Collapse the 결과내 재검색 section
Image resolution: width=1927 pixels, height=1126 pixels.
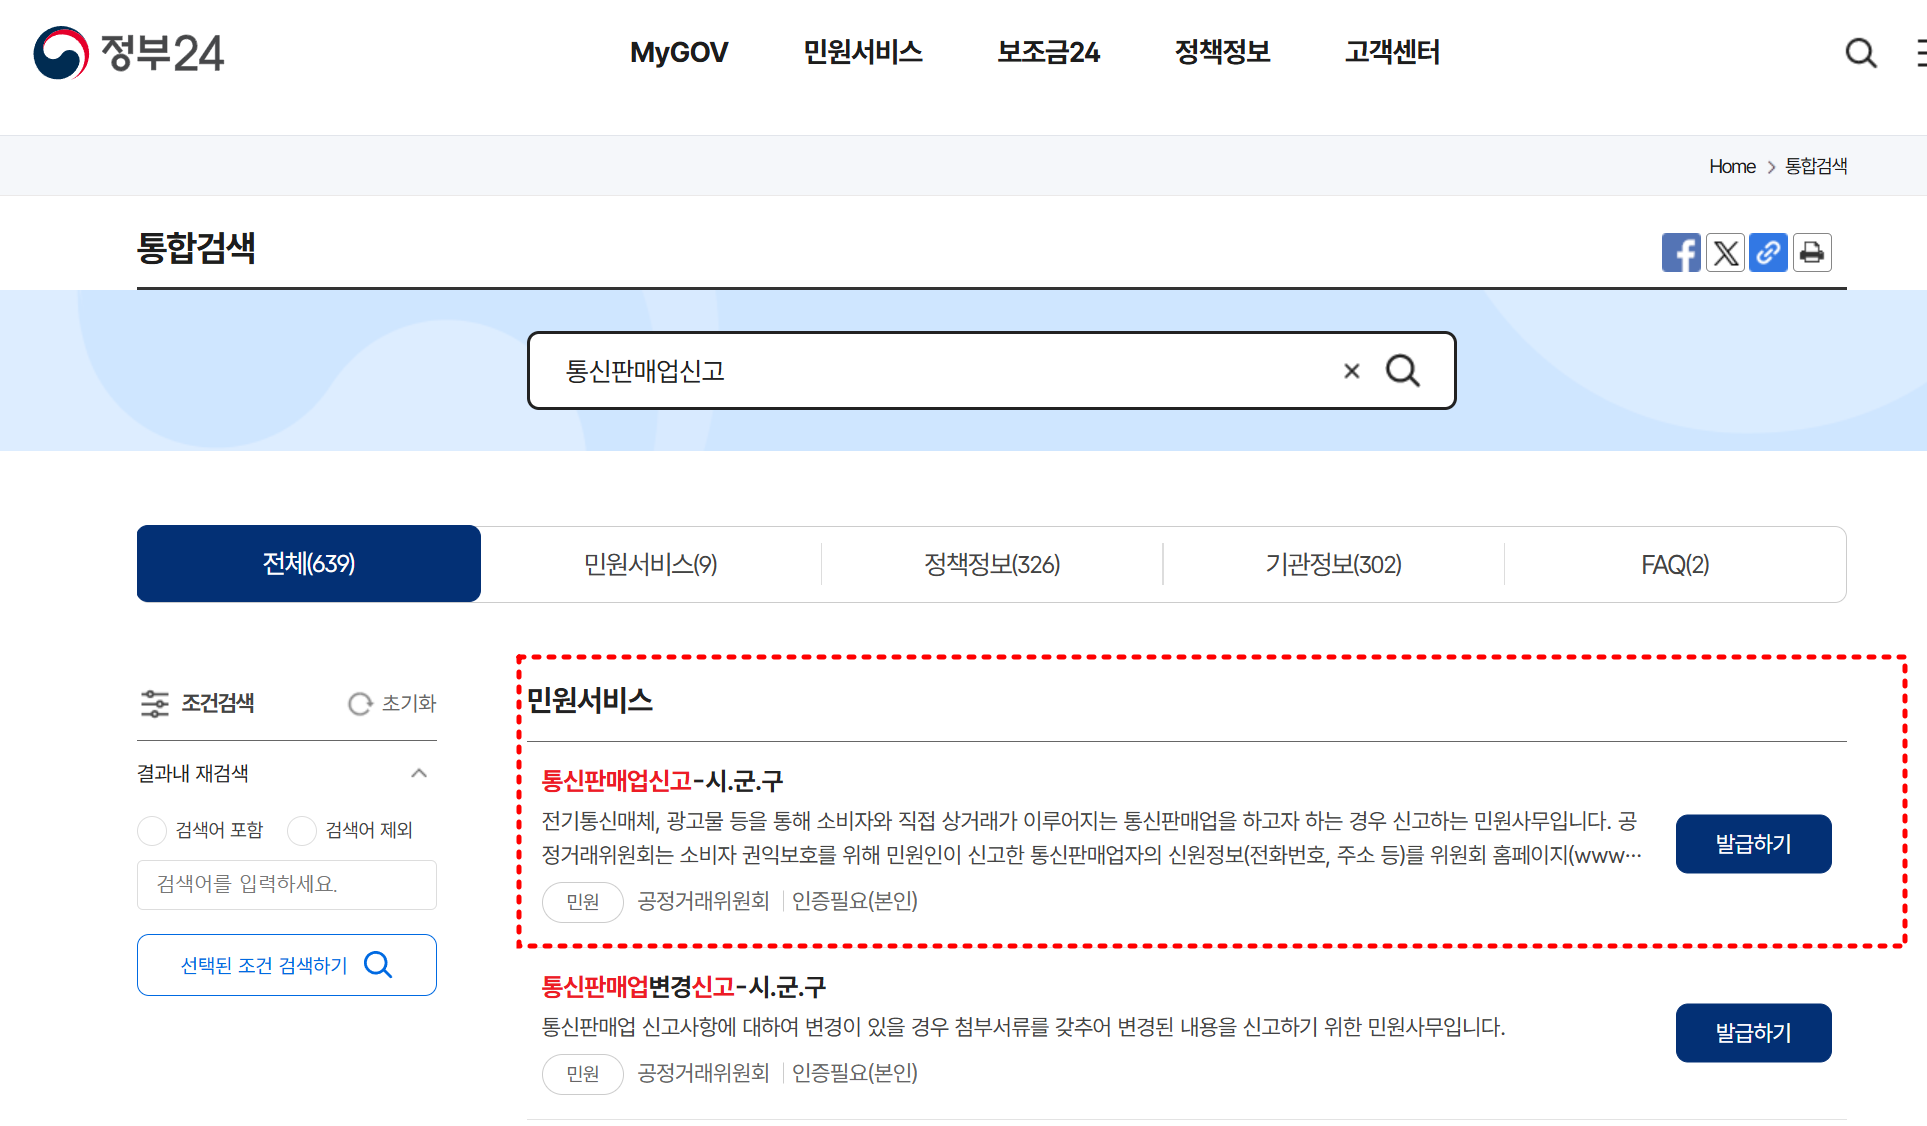[x=419, y=773]
